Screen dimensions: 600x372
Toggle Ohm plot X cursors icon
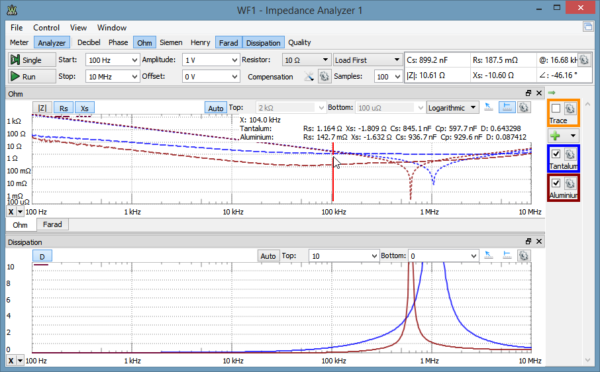click(507, 108)
